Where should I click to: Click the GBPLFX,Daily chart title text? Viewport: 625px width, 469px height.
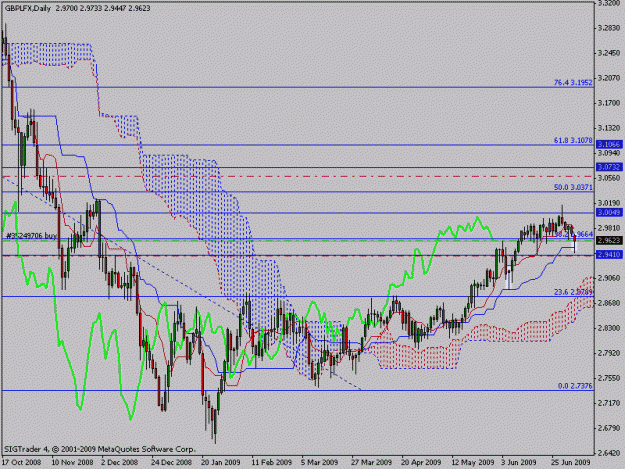(28, 8)
